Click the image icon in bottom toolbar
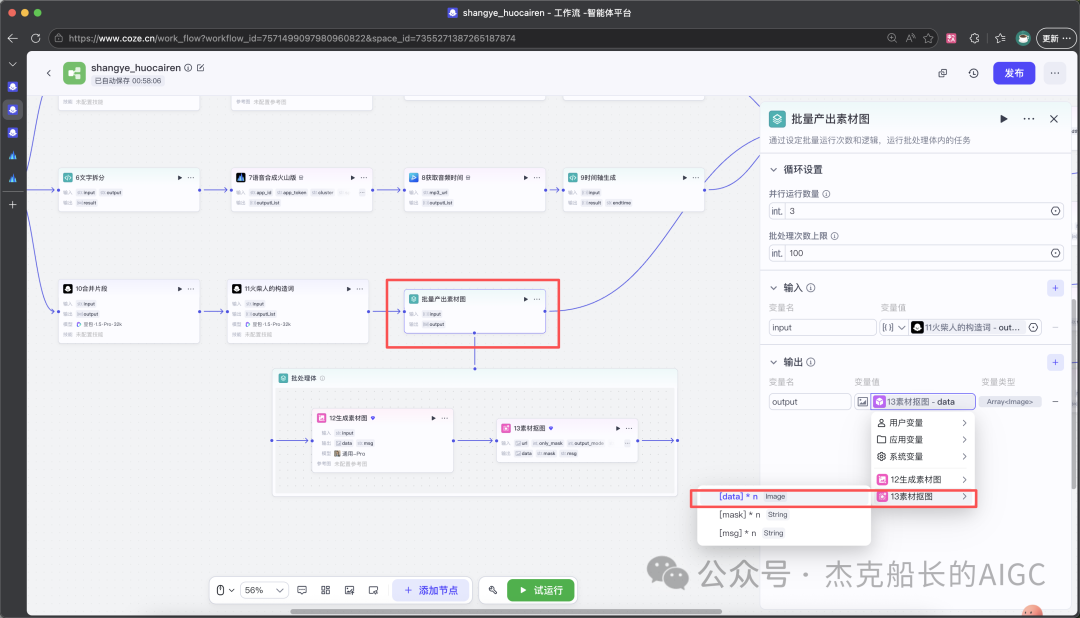 click(x=349, y=590)
